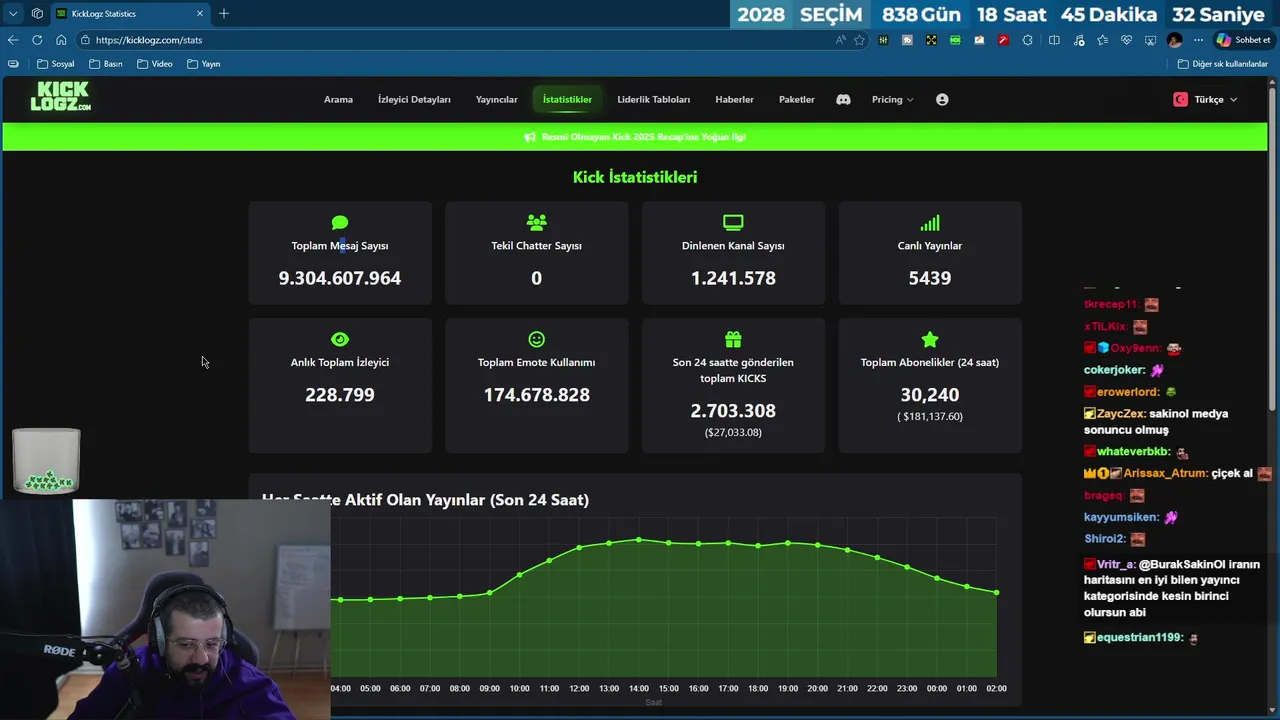Click the 30,240 subscriptions value
The height and width of the screenshot is (720, 1280).
click(x=930, y=395)
